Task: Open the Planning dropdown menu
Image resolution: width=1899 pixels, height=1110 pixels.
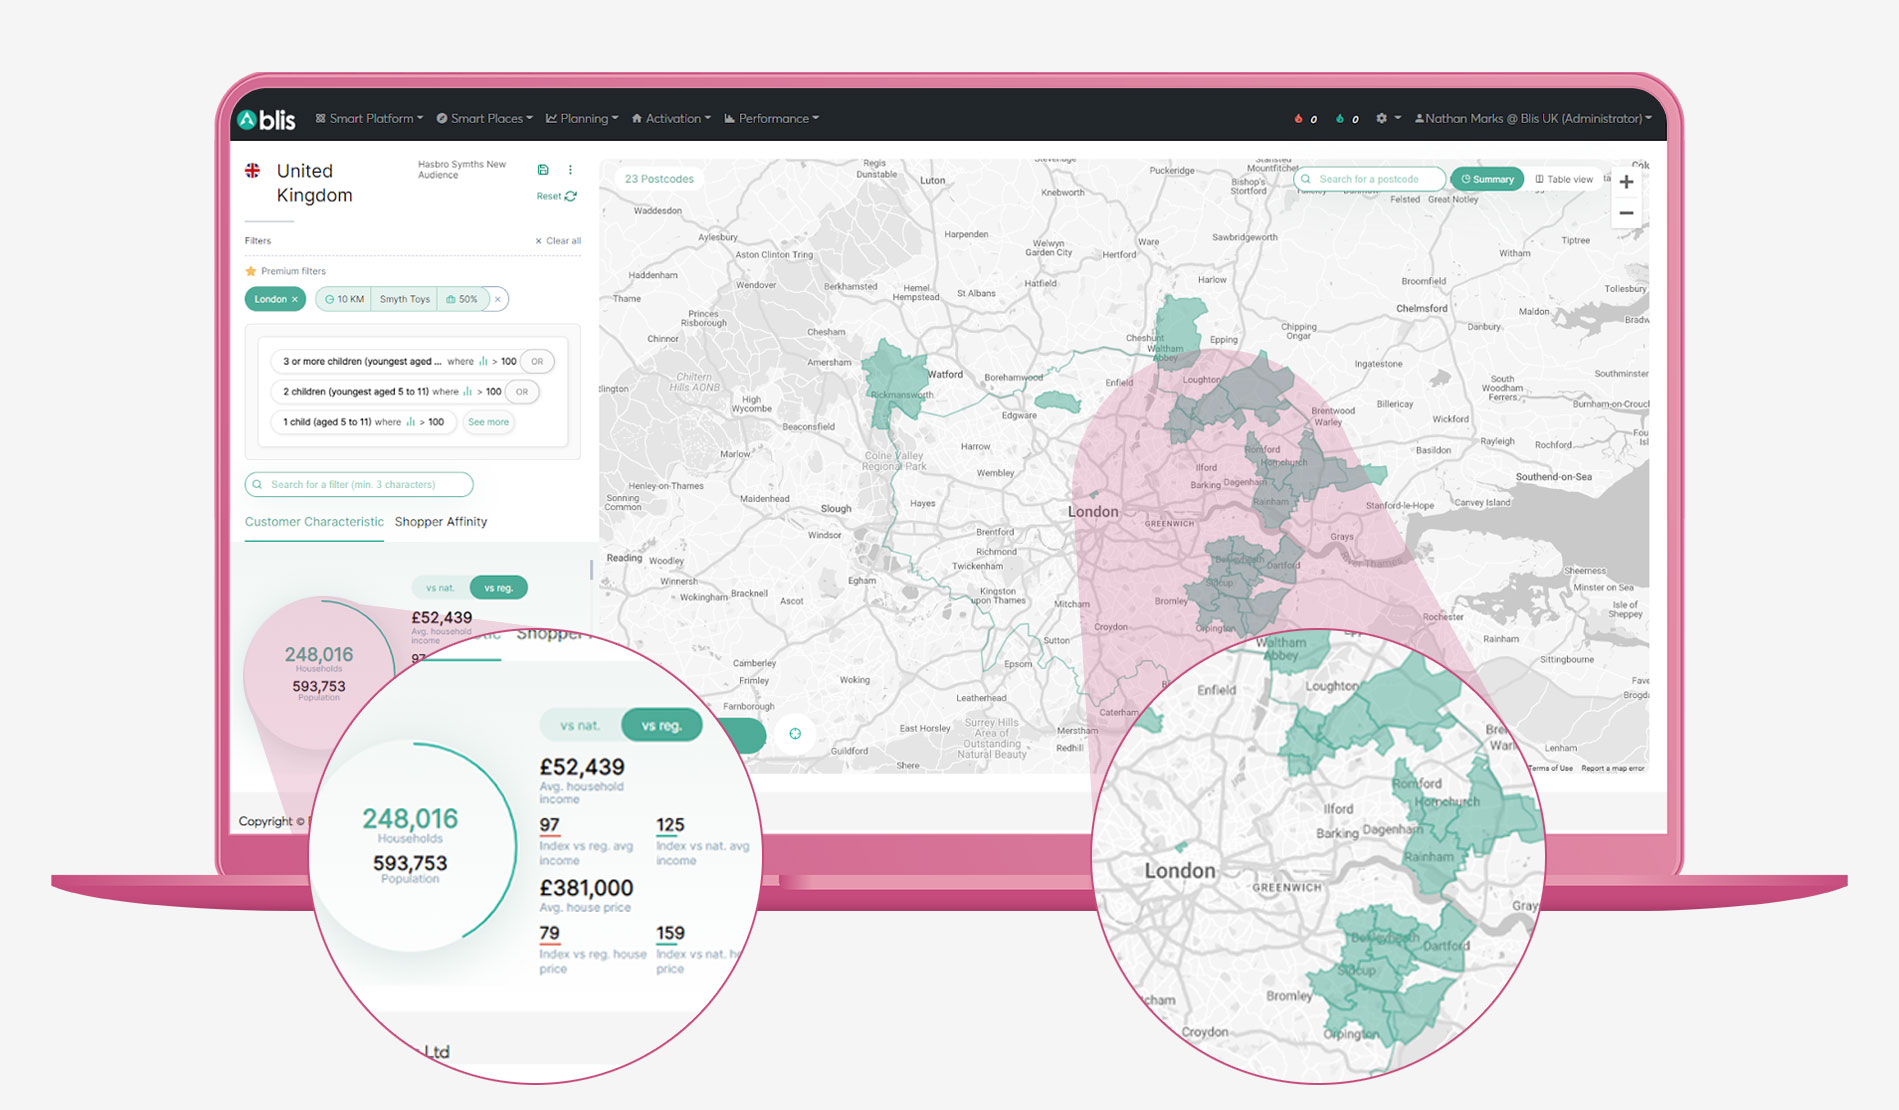Action: (x=582, y=118)
